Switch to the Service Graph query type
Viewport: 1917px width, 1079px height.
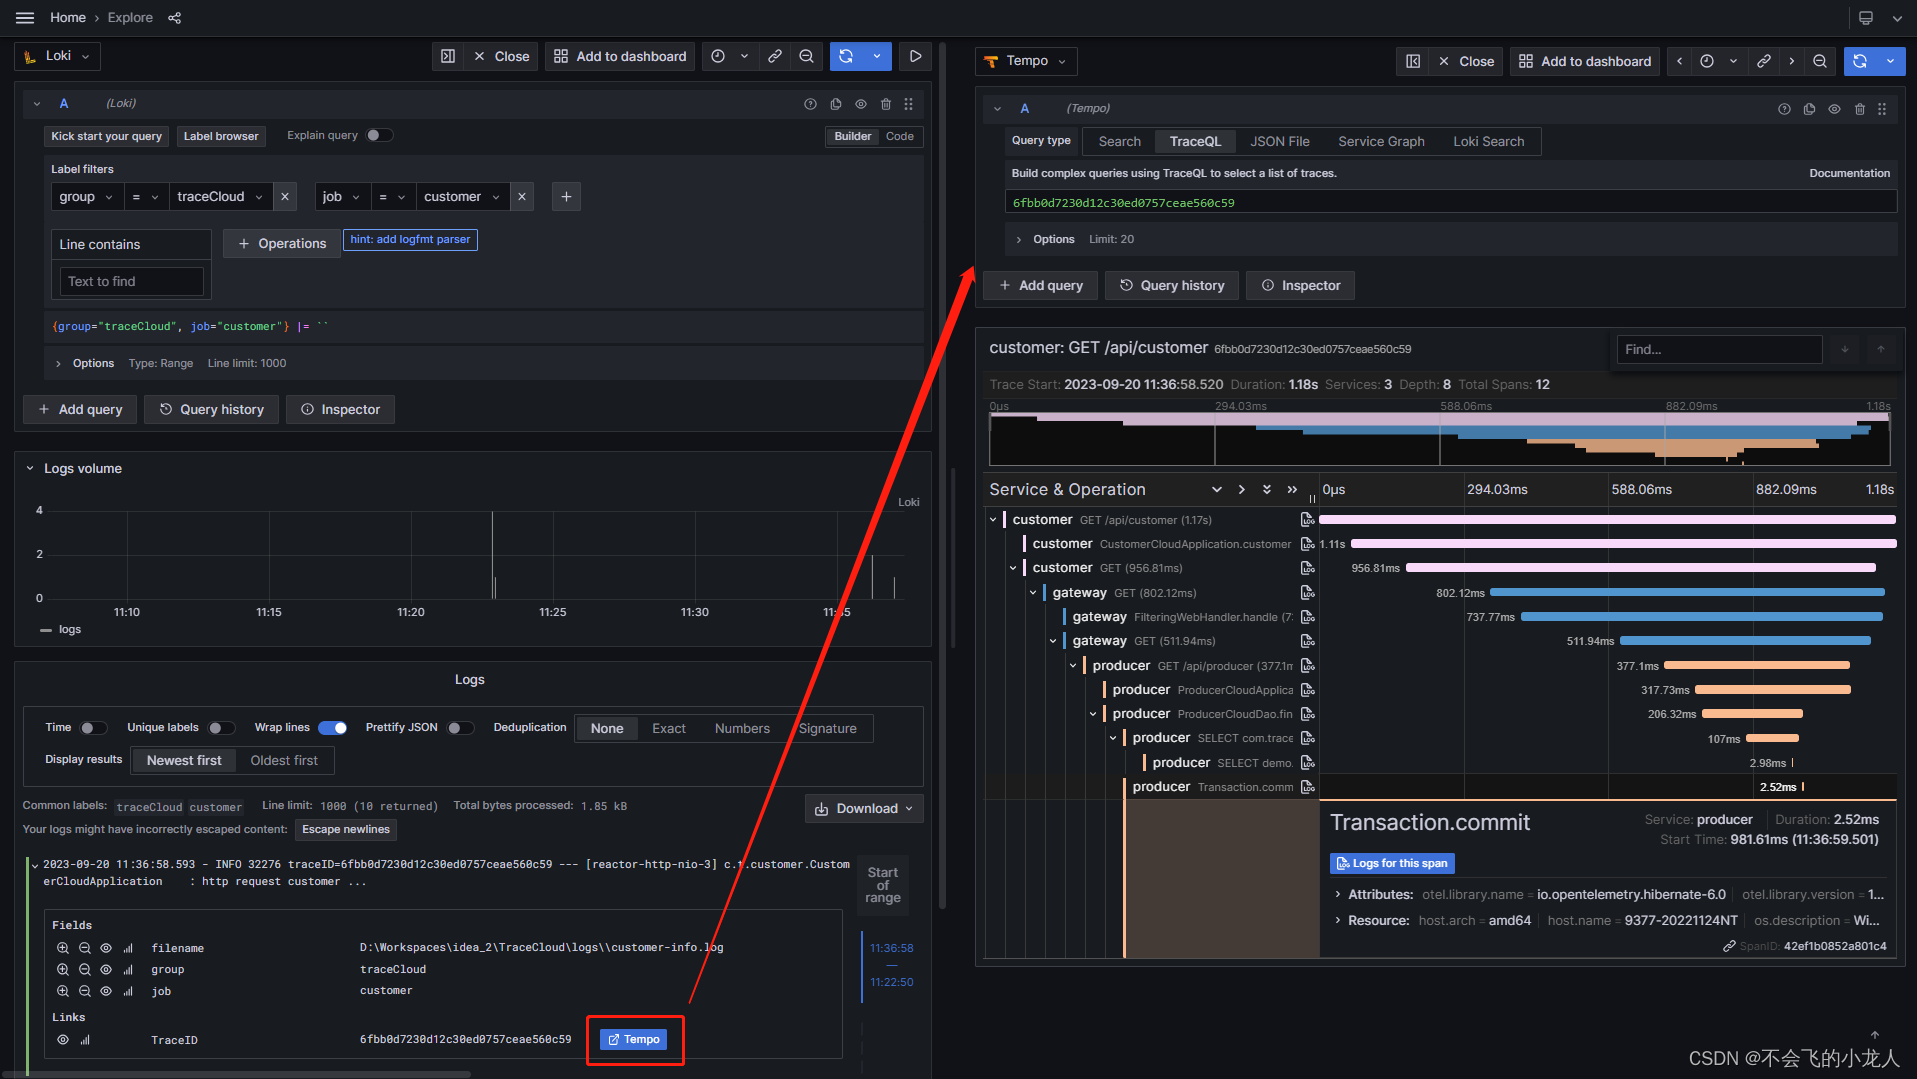[1381, 141]
